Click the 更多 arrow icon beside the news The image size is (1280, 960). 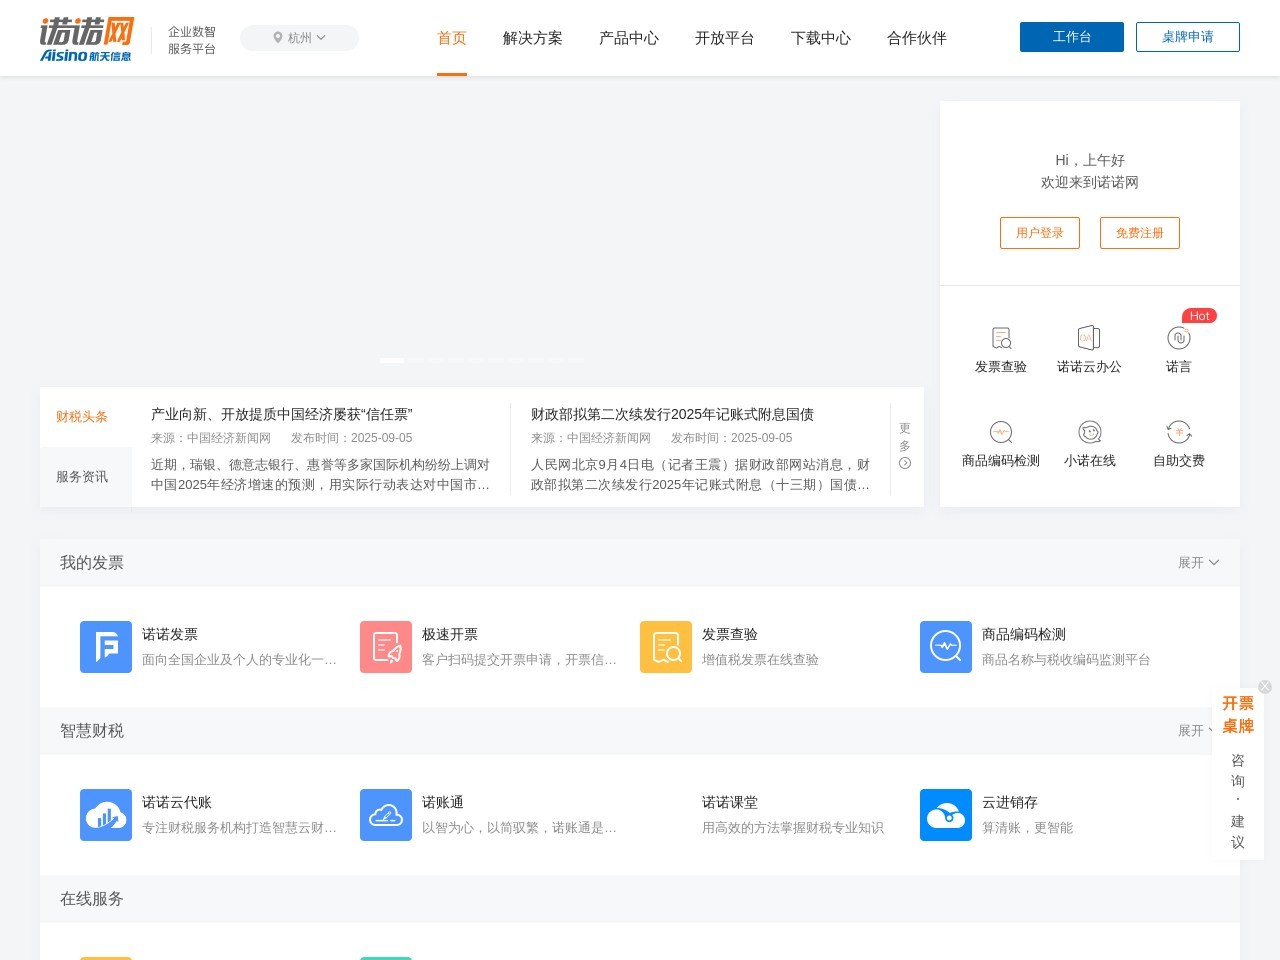coord(905,463)
